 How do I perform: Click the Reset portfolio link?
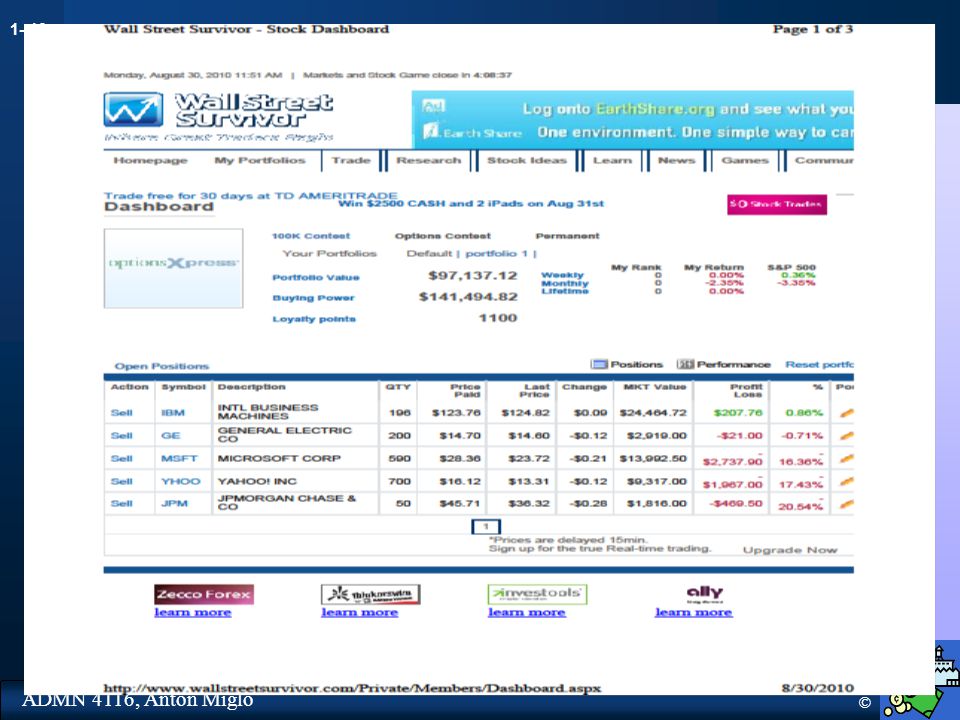click(819, 364)
